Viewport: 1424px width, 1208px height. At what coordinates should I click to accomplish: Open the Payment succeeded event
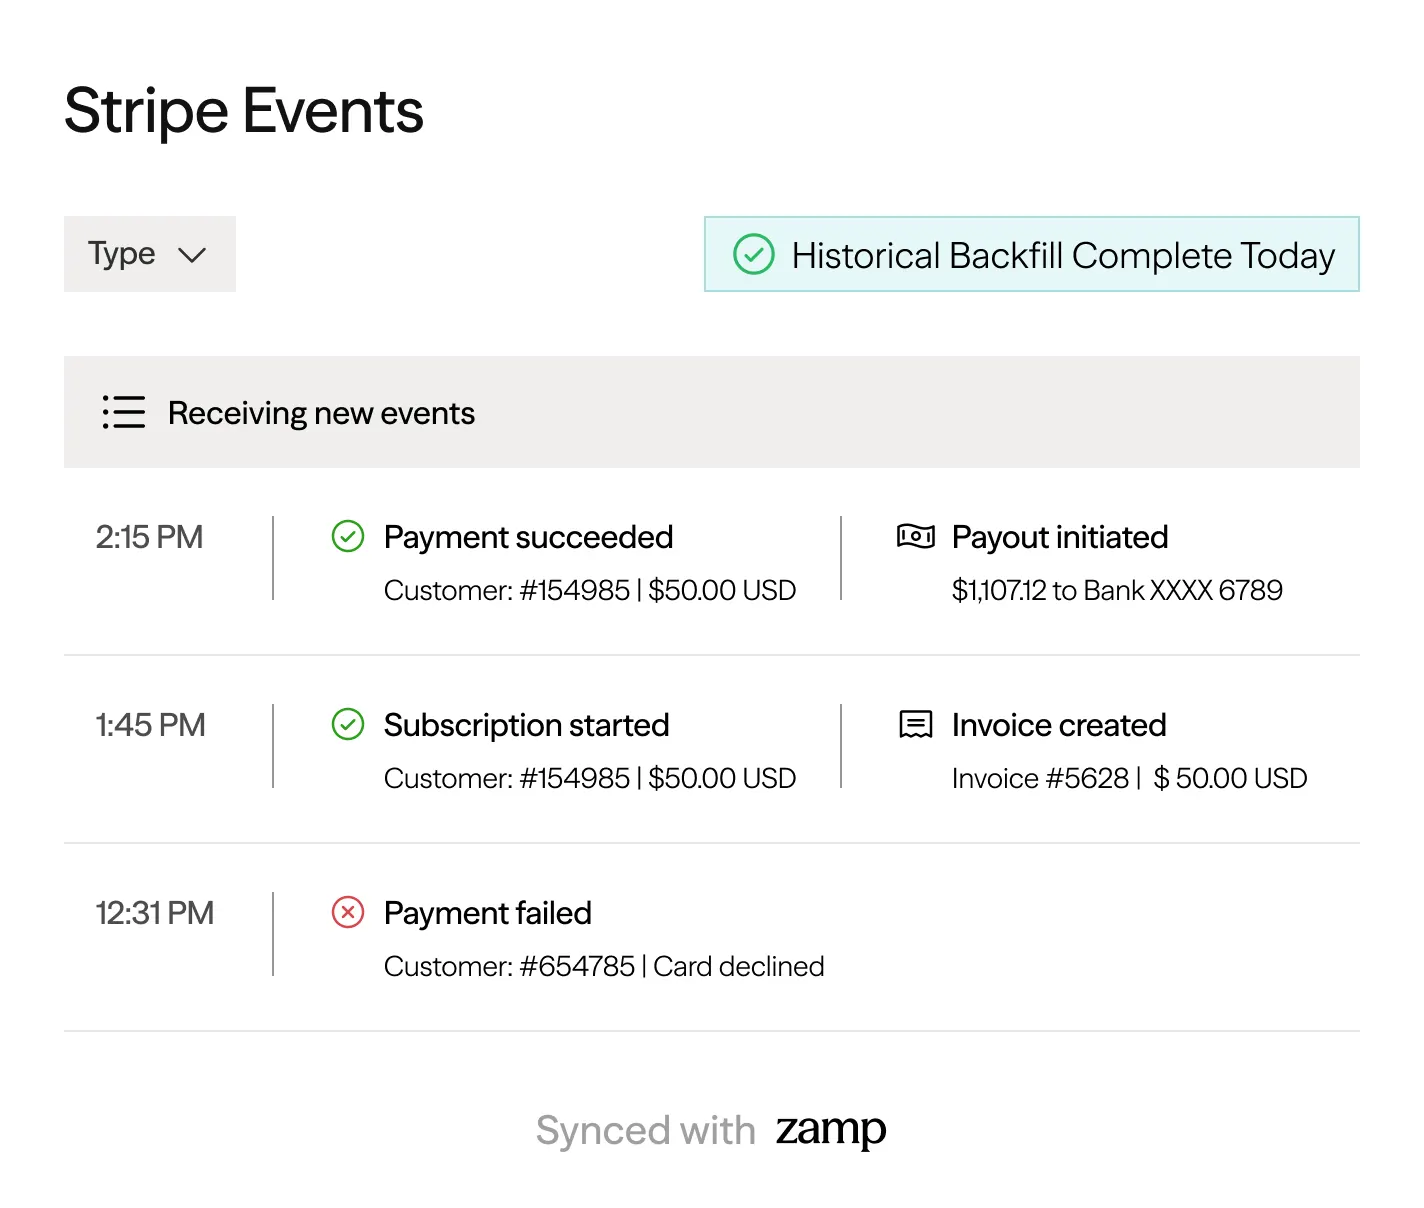click(x=528, y=537)
